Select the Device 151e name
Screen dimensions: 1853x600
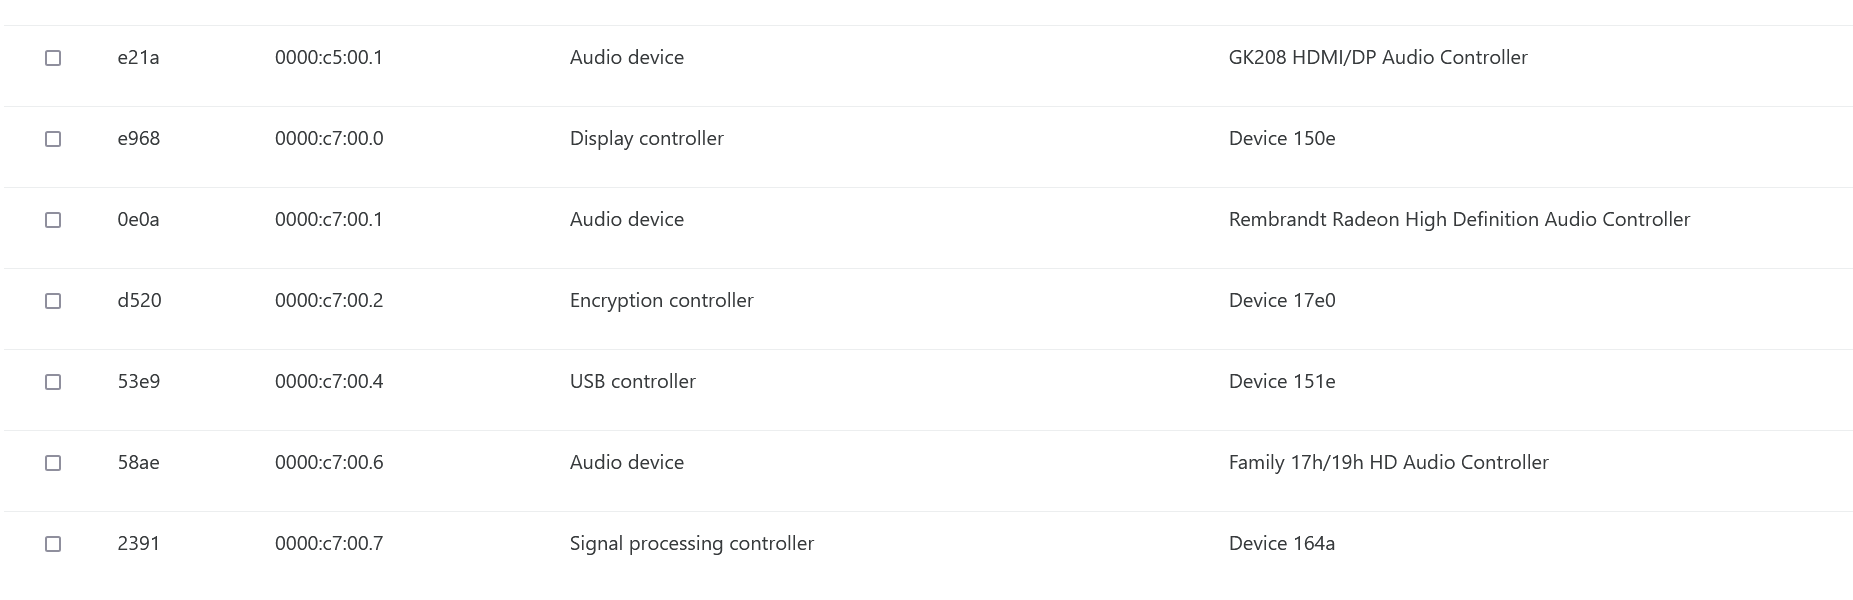coord(1282,381)
